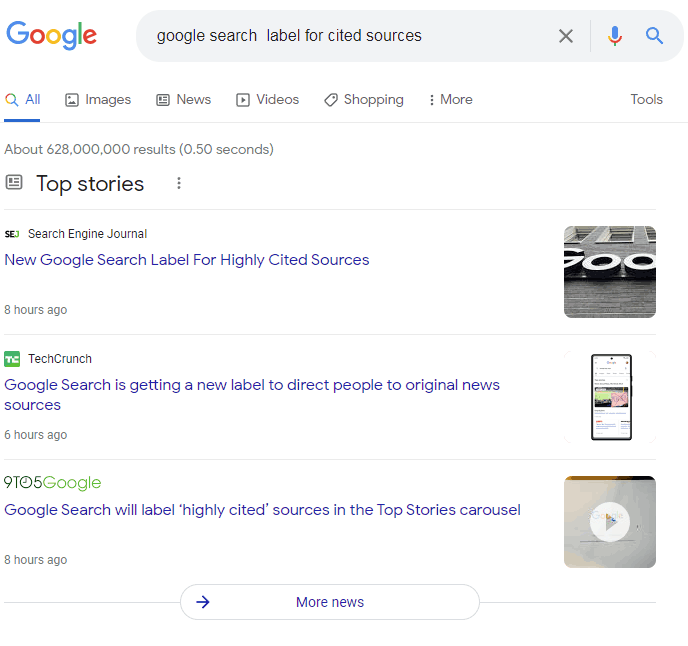This screenshot has width=688, height=646.
Task: Clear the search box text
Action: 566,36
